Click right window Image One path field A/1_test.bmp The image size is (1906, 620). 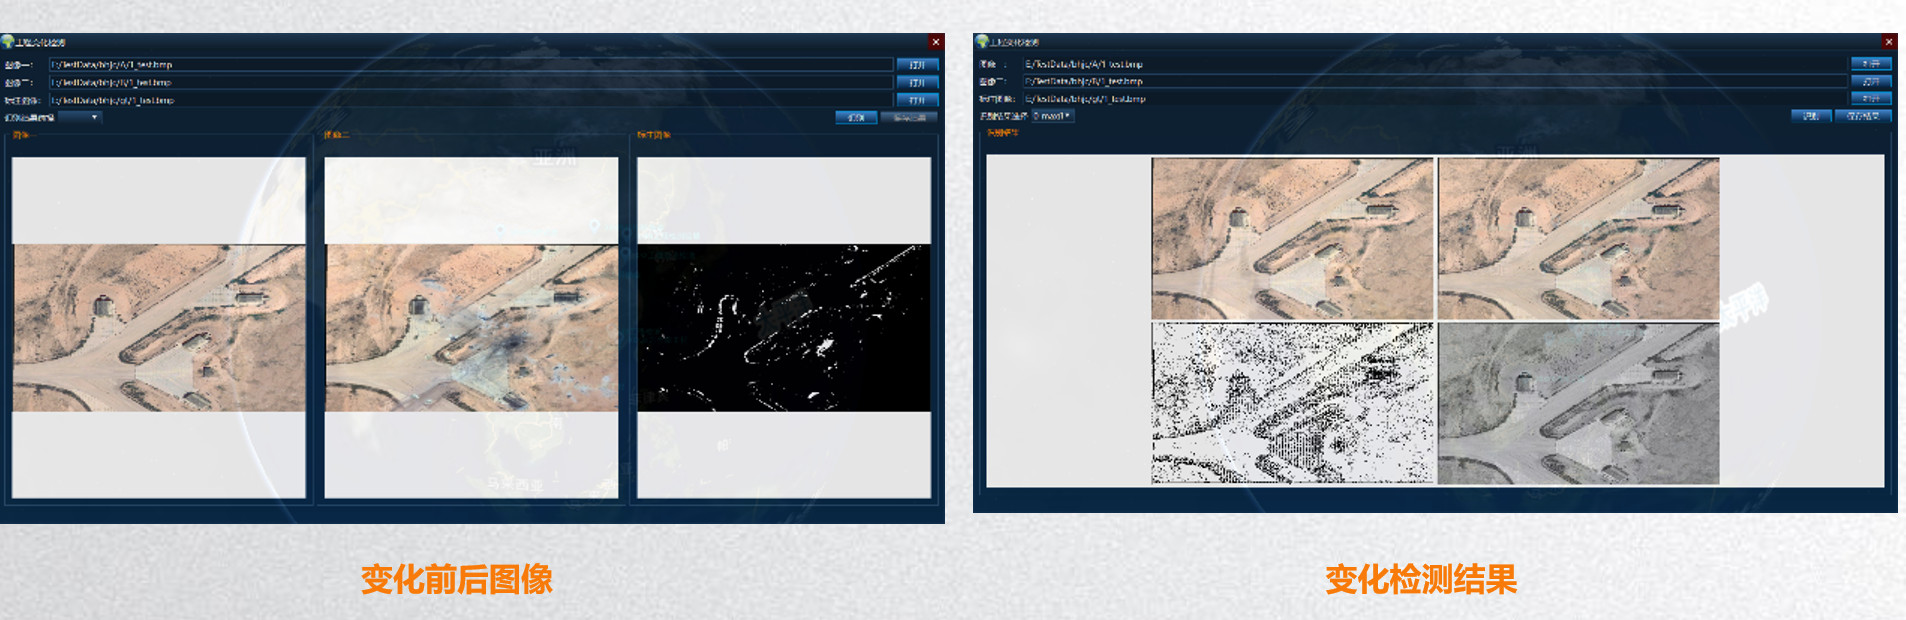pyautogui.click(x=1434, y=64)
